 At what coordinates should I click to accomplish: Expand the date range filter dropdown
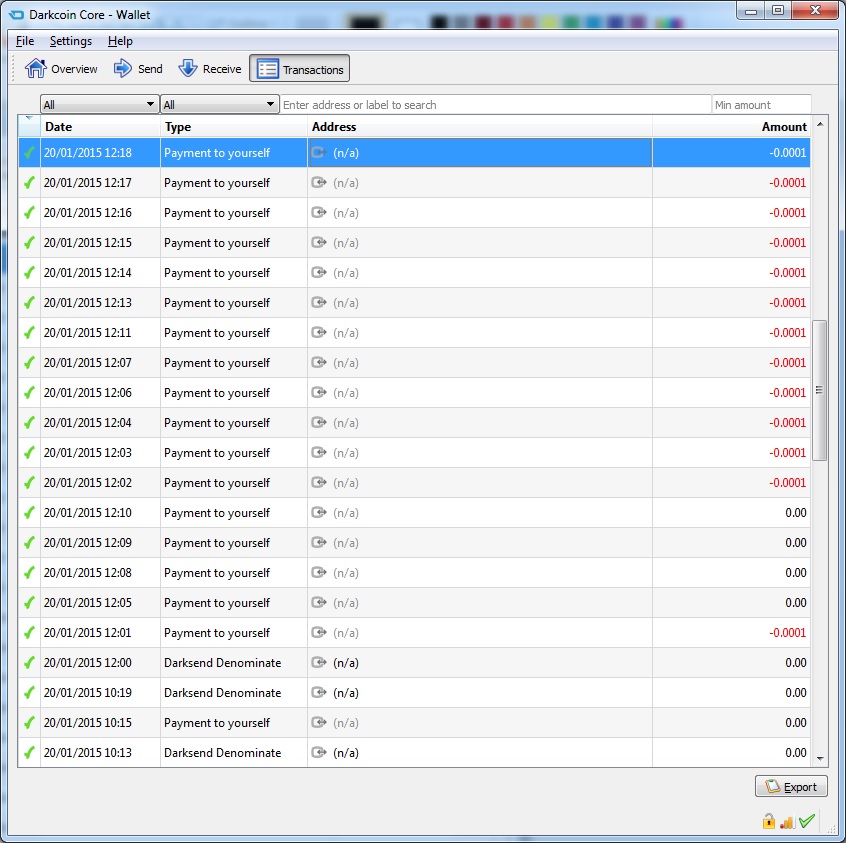[x=99, y=104]
